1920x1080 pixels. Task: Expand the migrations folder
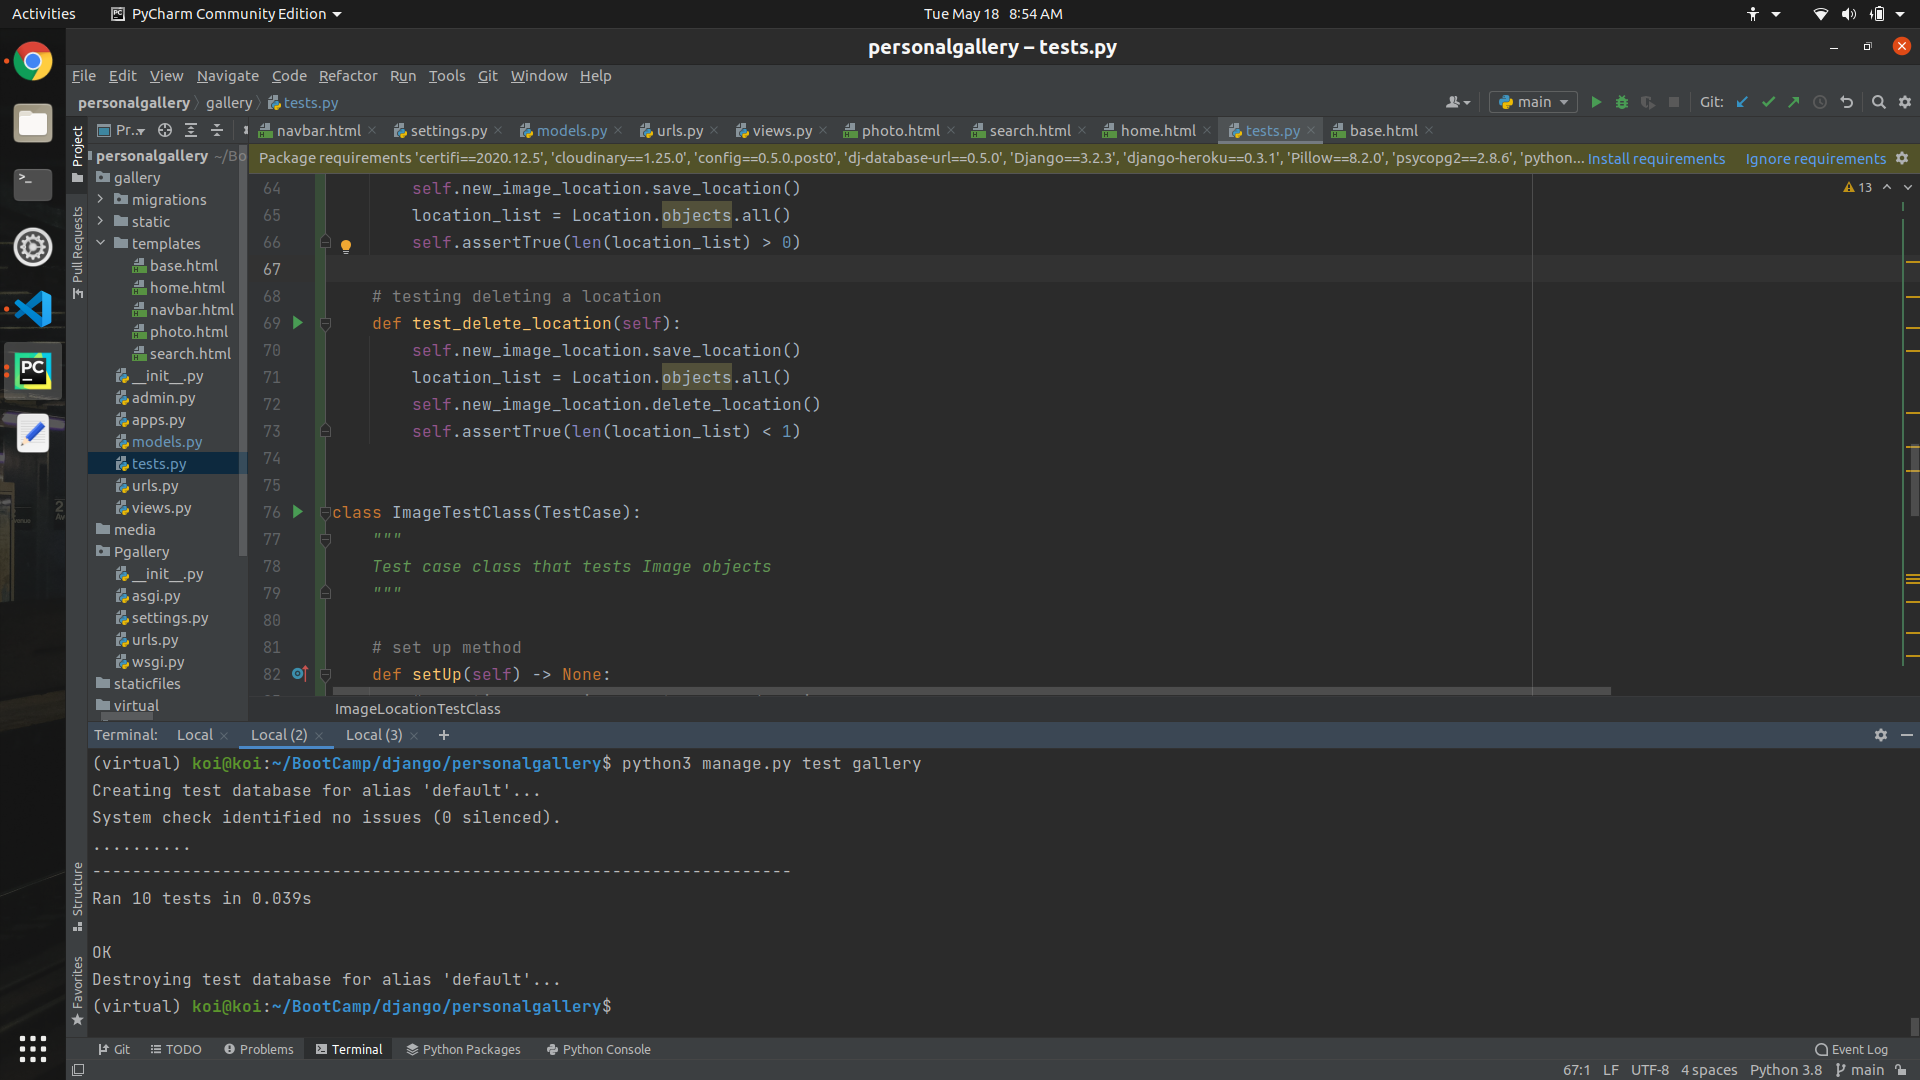100,199
